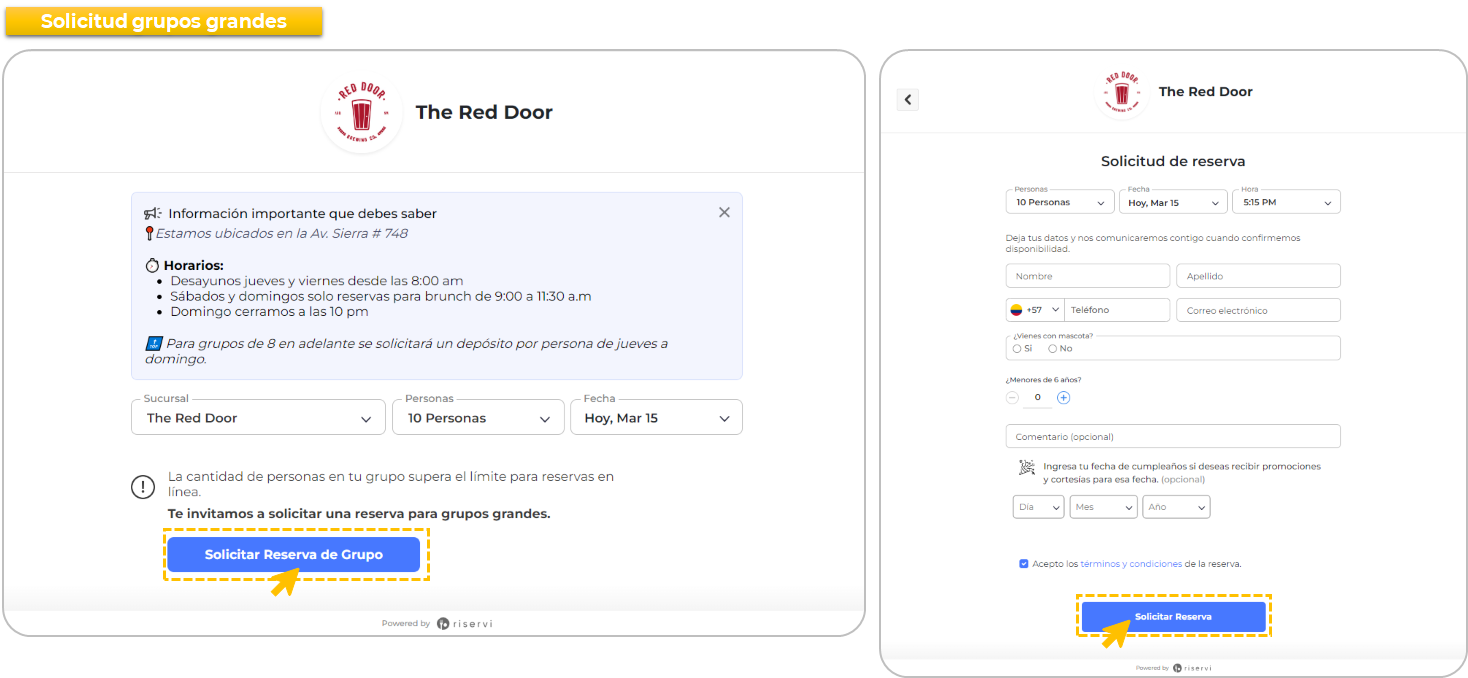Click the Nombre input field
Screen dimensions: 1468x678
pyautogui.click(x=1088, y=276)
